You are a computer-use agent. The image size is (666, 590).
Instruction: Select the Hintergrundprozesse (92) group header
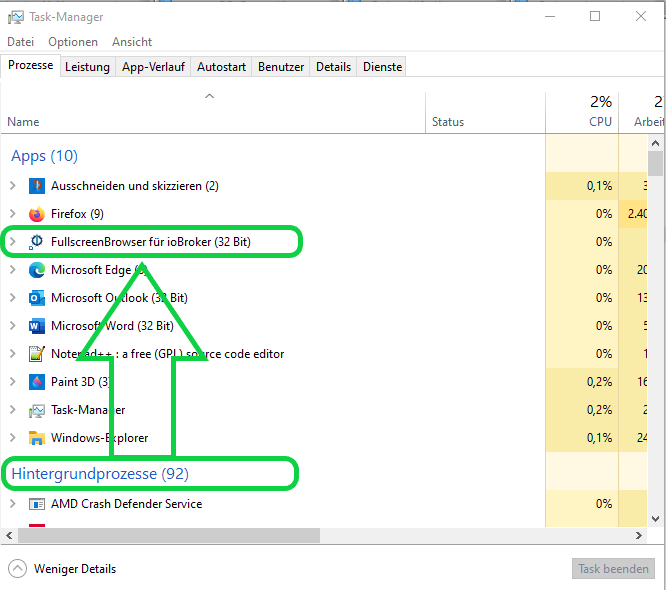[100, 474]
